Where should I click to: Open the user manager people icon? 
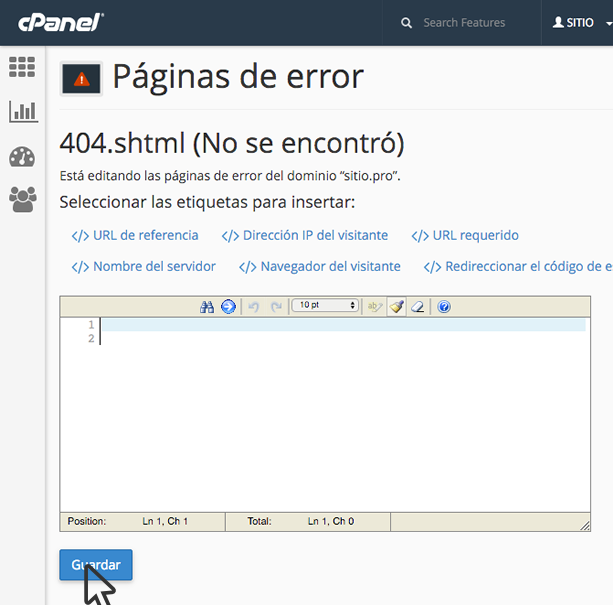(x=22, y=200)
